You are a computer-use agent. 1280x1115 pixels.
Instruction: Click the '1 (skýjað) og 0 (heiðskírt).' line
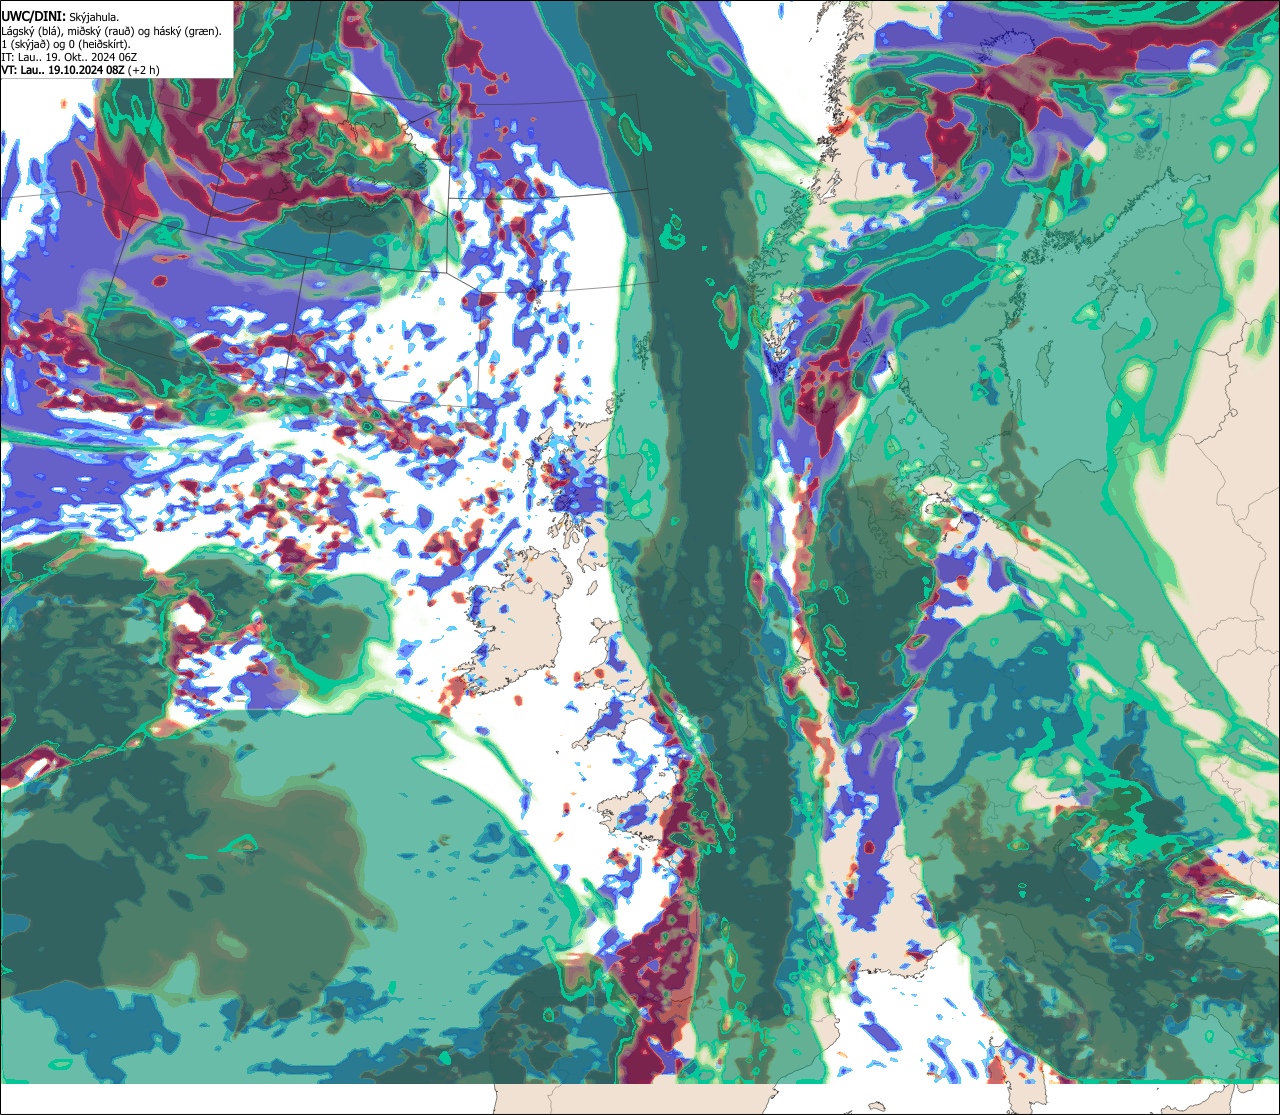[66, 44]
